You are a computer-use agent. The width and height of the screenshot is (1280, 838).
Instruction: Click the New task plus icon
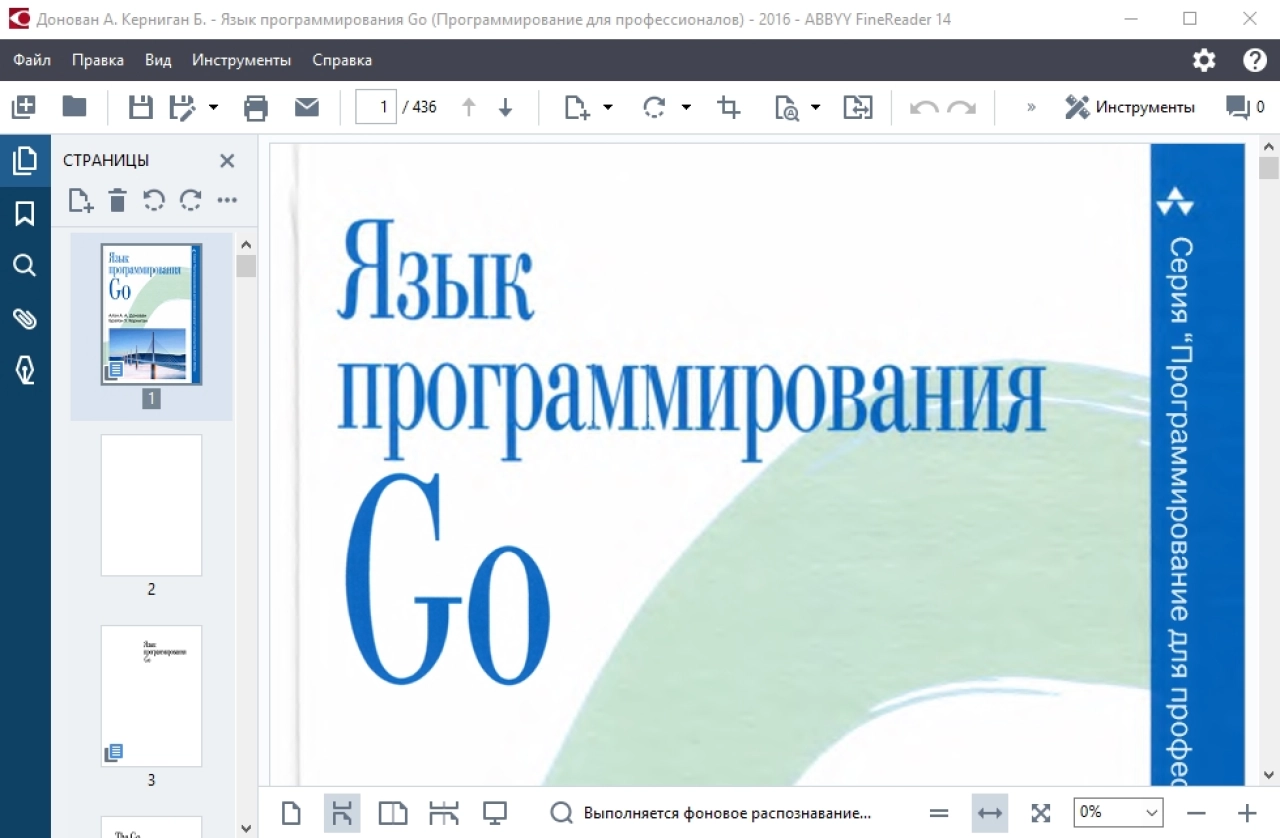pyautogui.click(x=23, y=107)
